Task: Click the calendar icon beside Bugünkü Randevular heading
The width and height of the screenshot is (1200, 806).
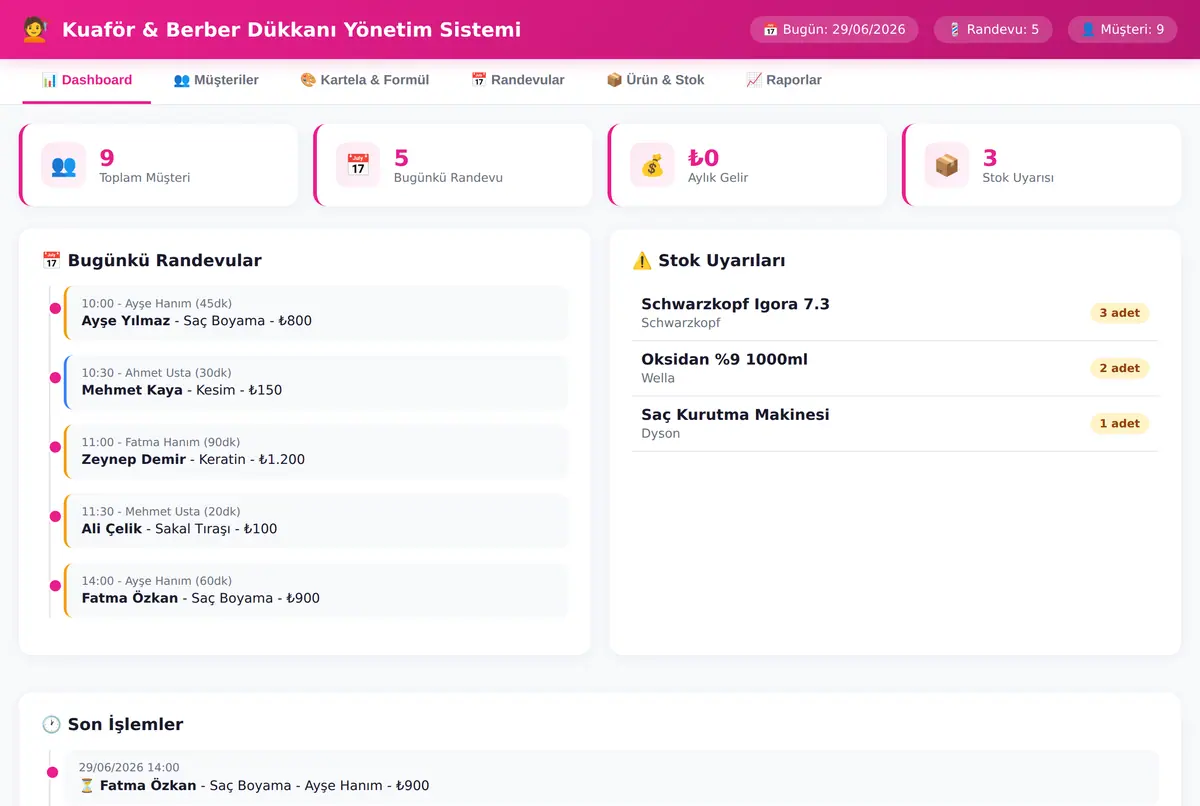Action: pyautogui.click(x=52, y=261)
